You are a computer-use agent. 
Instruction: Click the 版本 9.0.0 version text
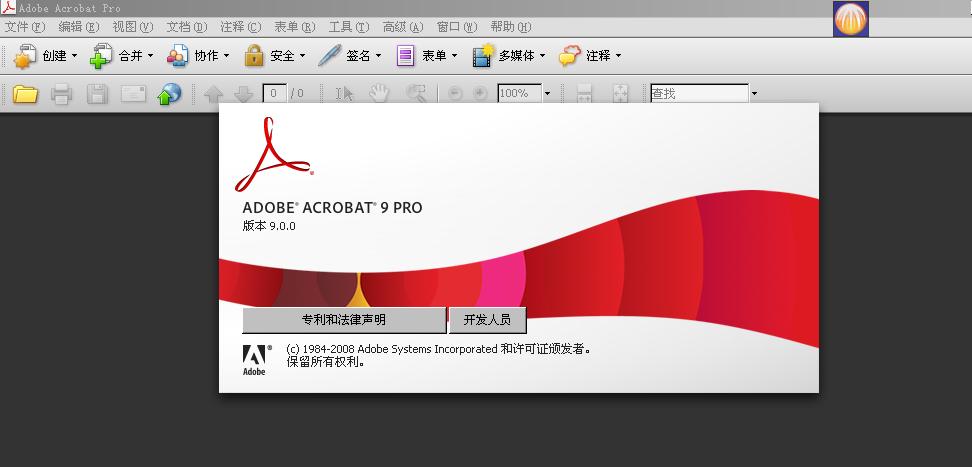click(x=269, y=226)
